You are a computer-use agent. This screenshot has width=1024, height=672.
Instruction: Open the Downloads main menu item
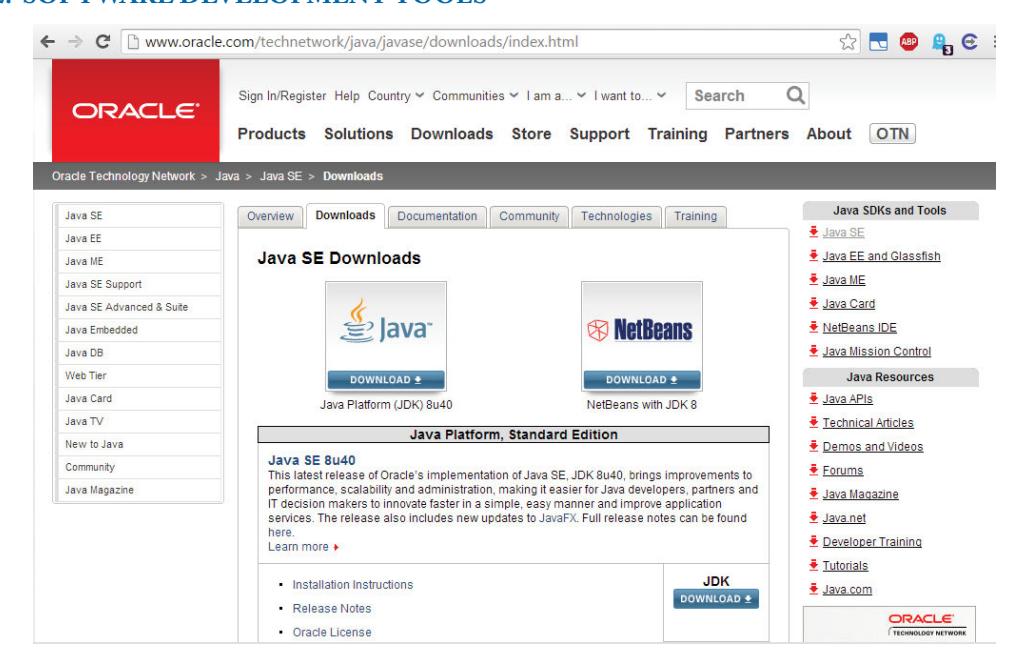point(452,134)
